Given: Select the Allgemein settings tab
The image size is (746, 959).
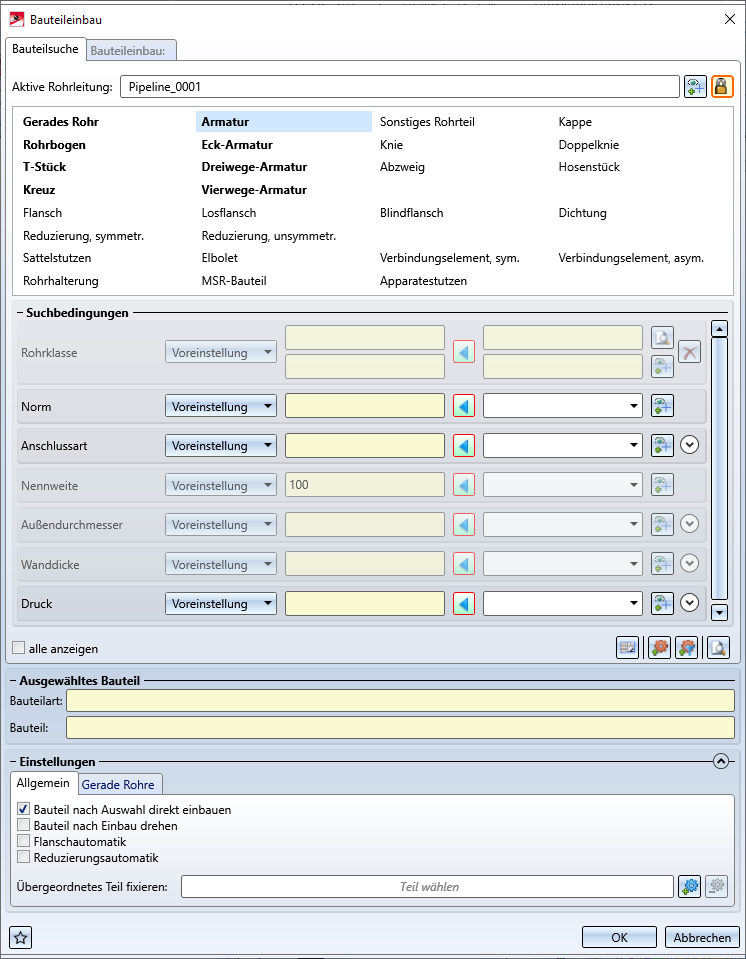Looking at the screenshot, I should click(x=43, y=783).
